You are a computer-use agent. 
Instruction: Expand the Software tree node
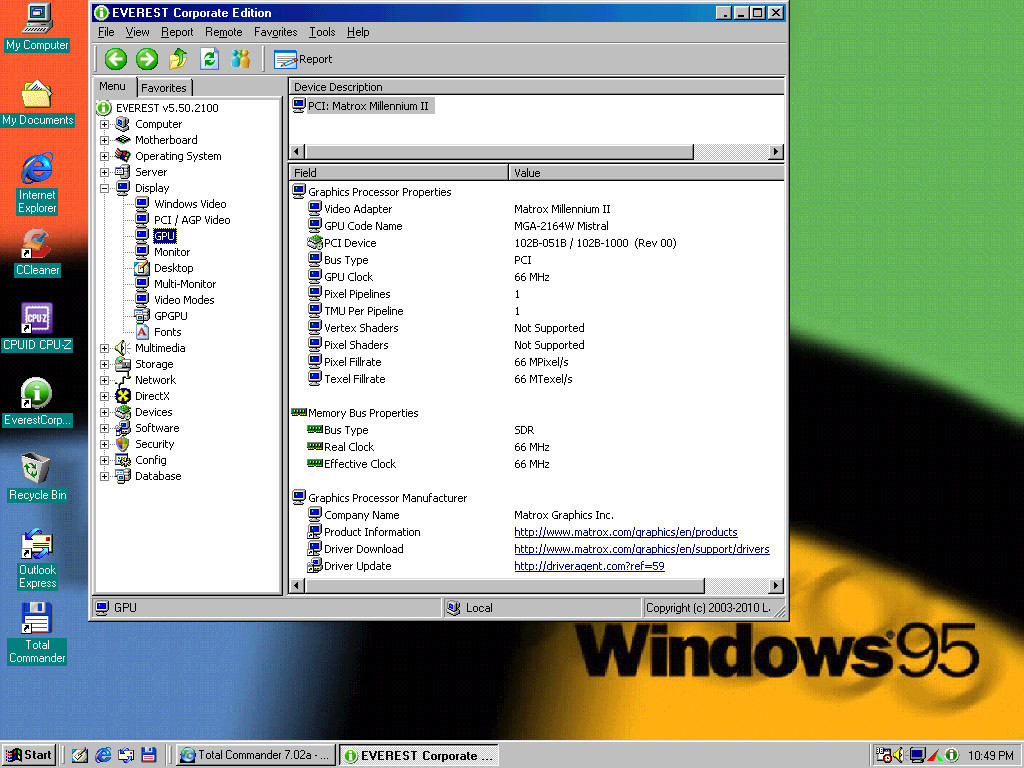click(x=104, y=428)
